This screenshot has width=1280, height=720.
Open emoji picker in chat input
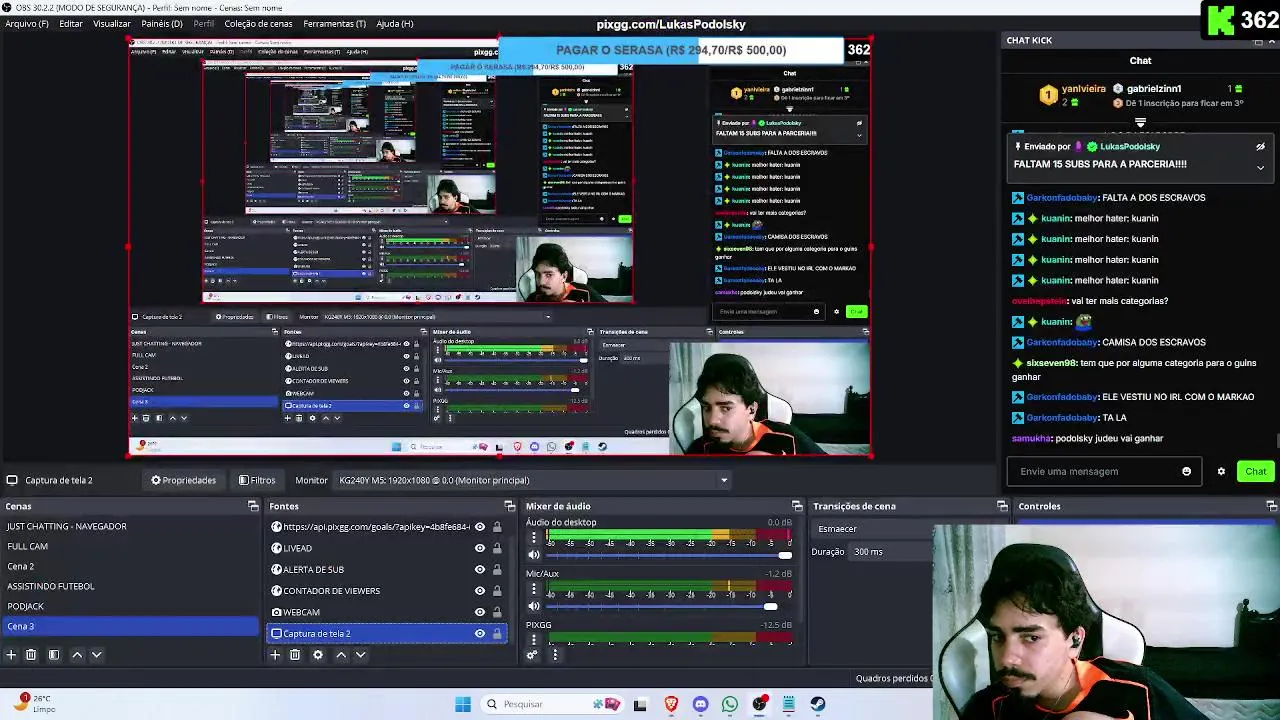(1186, 472)
